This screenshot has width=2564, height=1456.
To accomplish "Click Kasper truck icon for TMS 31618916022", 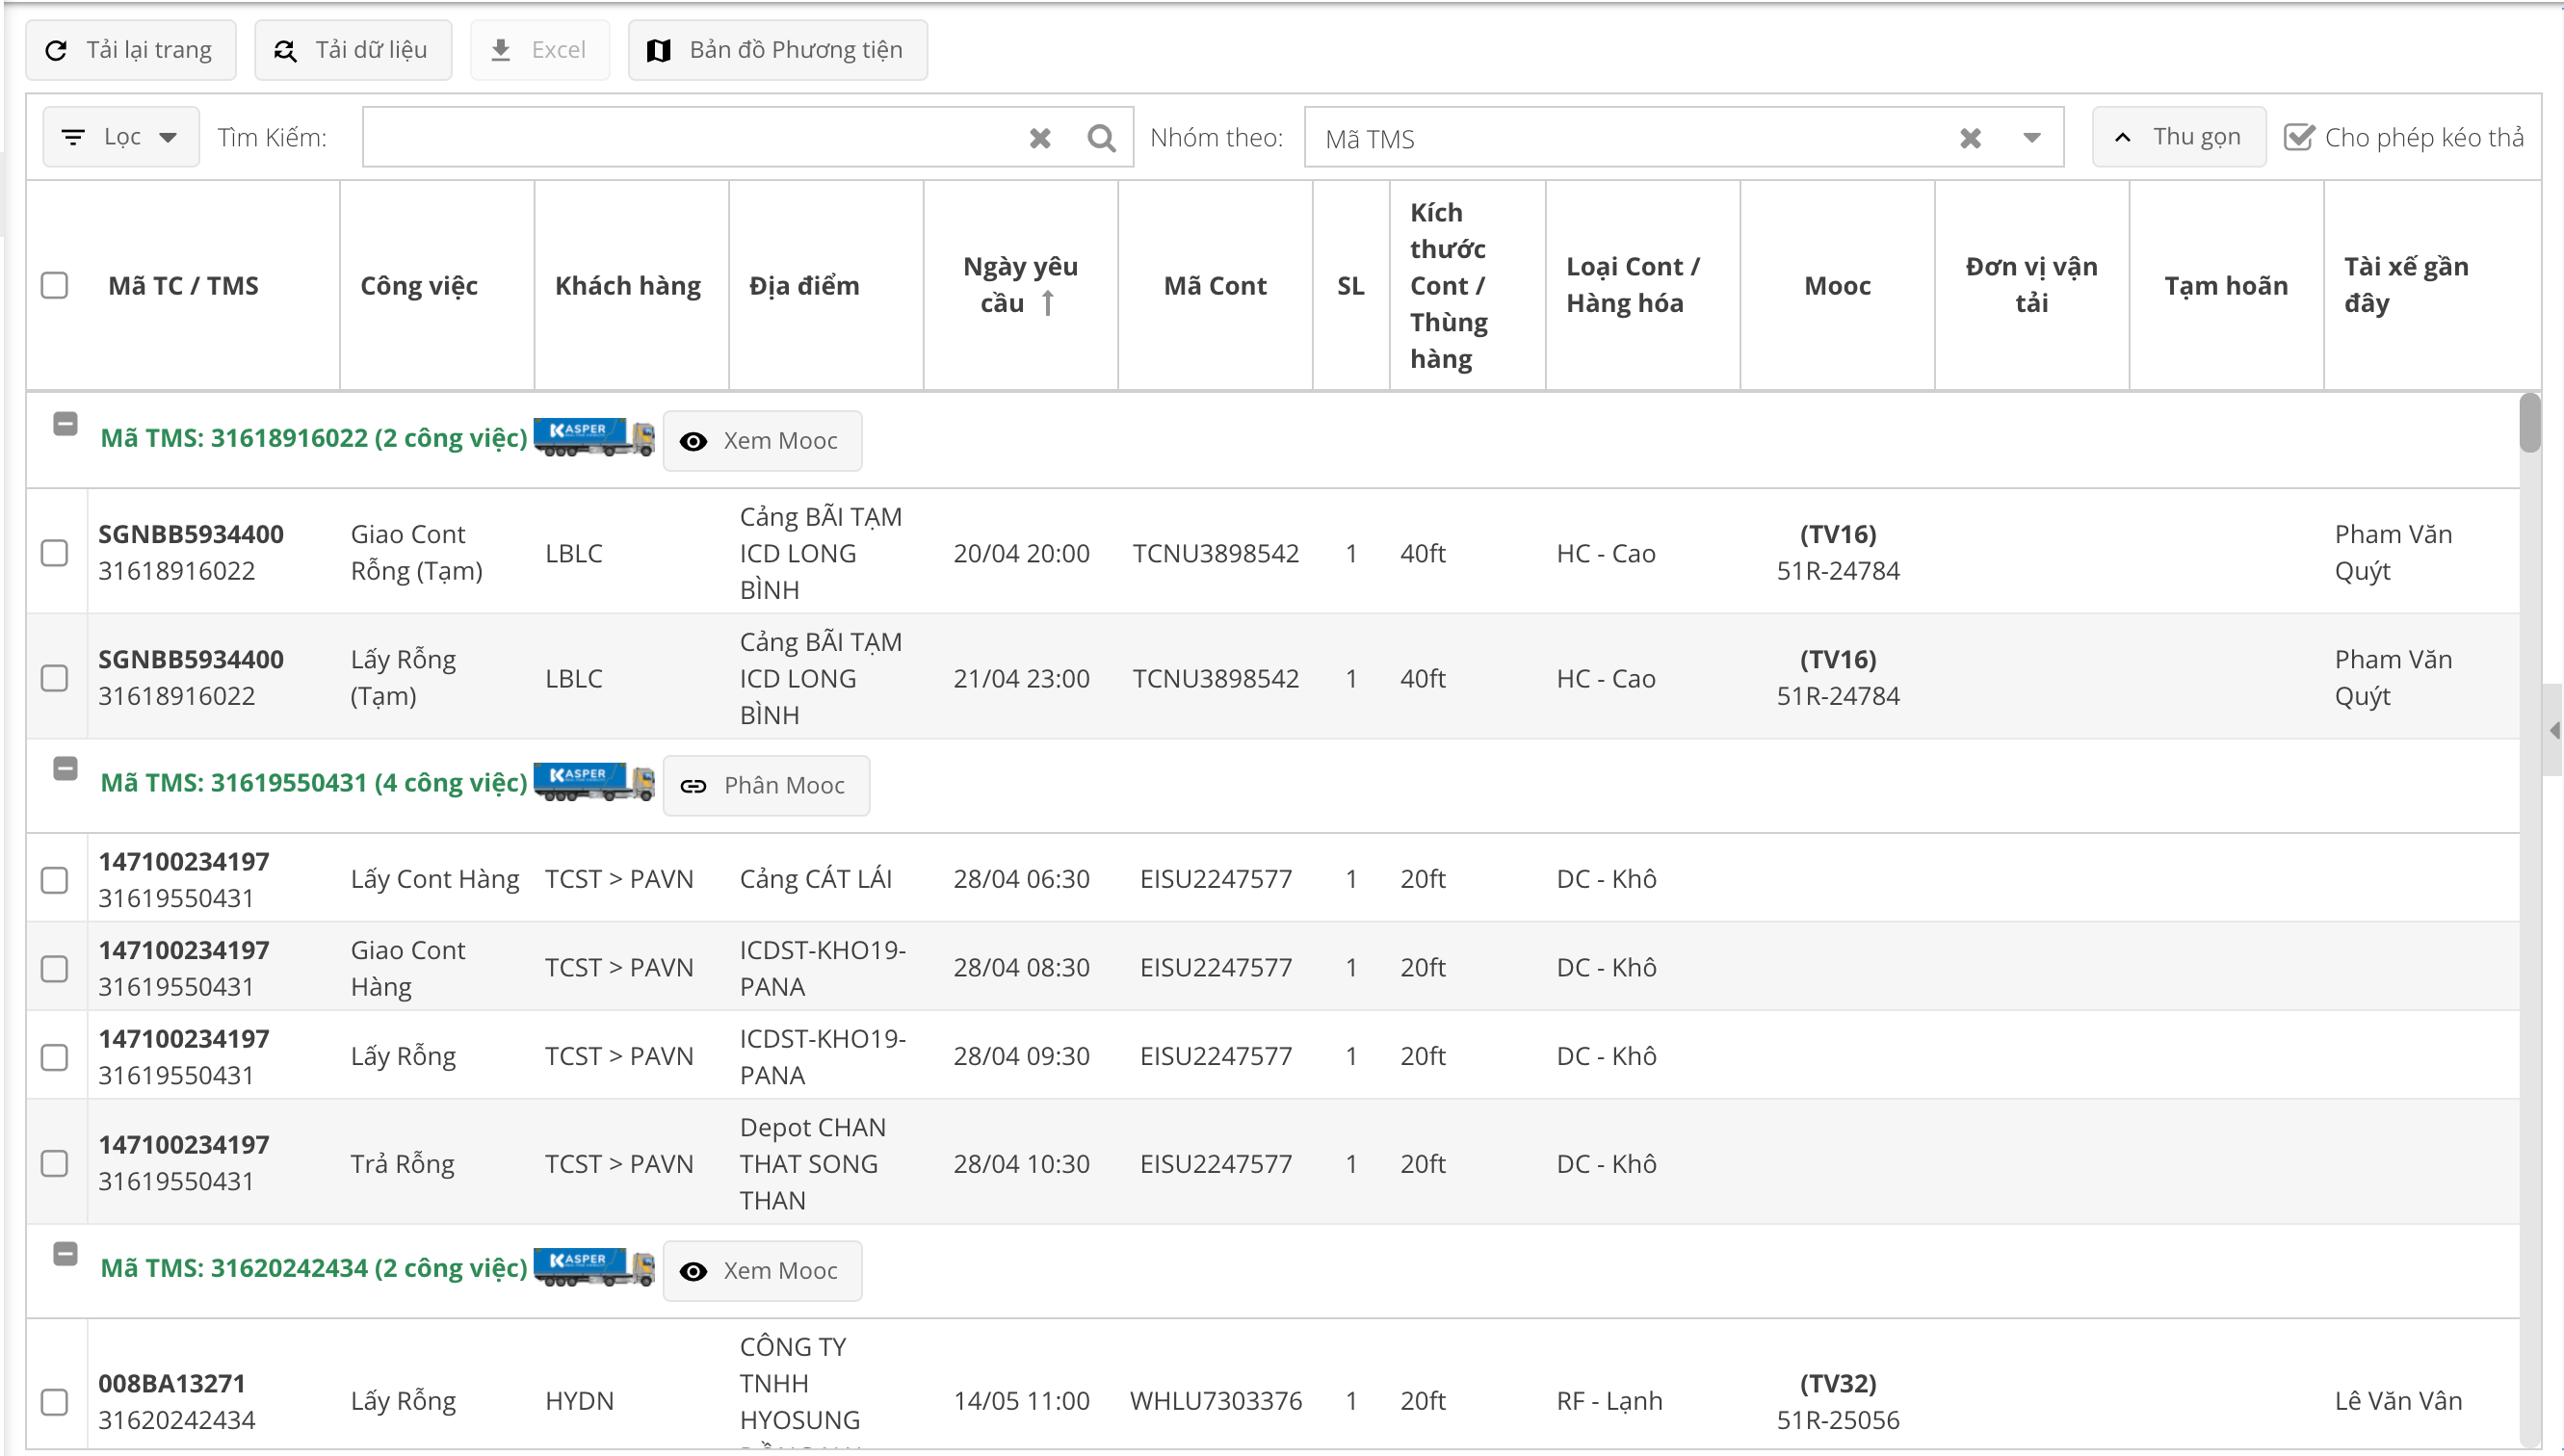I will point(594,438).
